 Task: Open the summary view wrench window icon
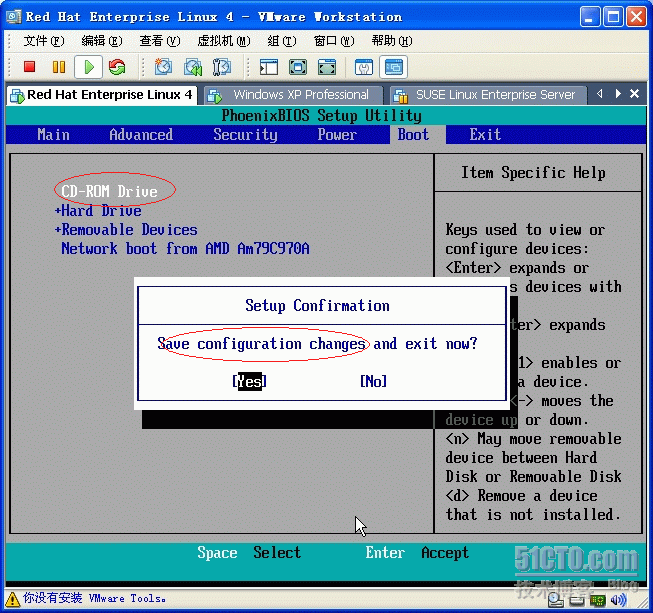(x=364, y=67)
